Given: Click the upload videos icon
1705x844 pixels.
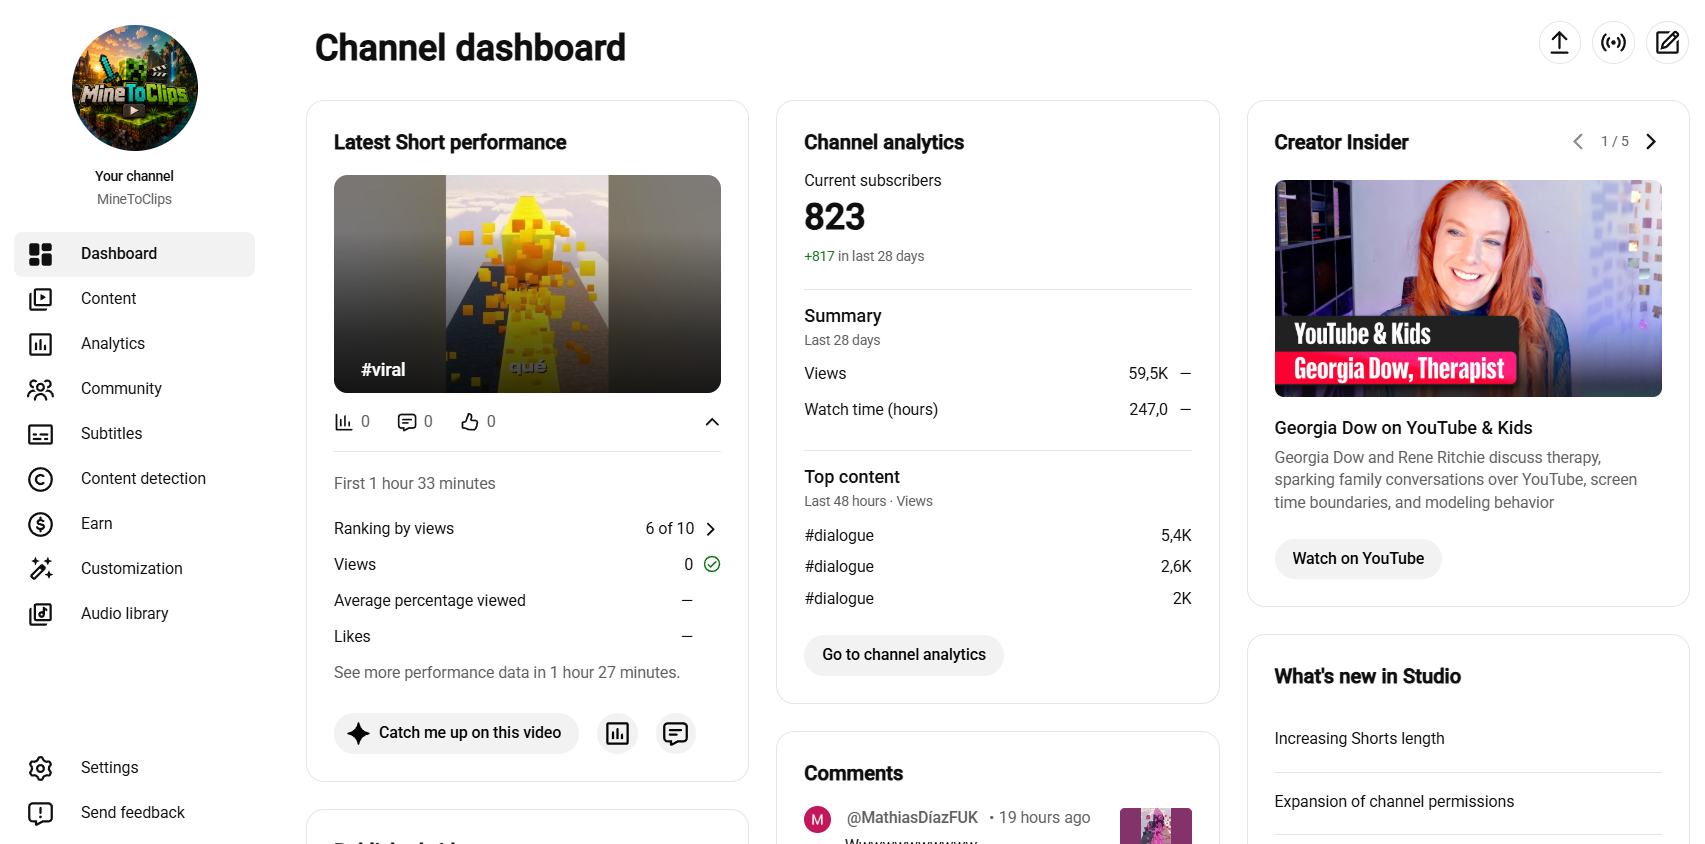Looking at the screenshot, I should pyautogui.click(x=1559, y=42).
